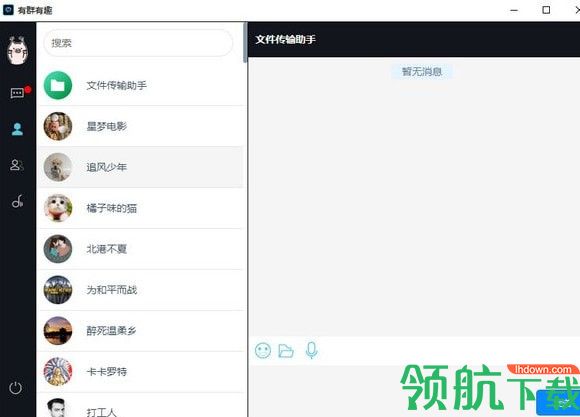Viewport: 580px width, 417px height.
Task: Select contact name 橘子味的猫
Action: pos(112,208)
